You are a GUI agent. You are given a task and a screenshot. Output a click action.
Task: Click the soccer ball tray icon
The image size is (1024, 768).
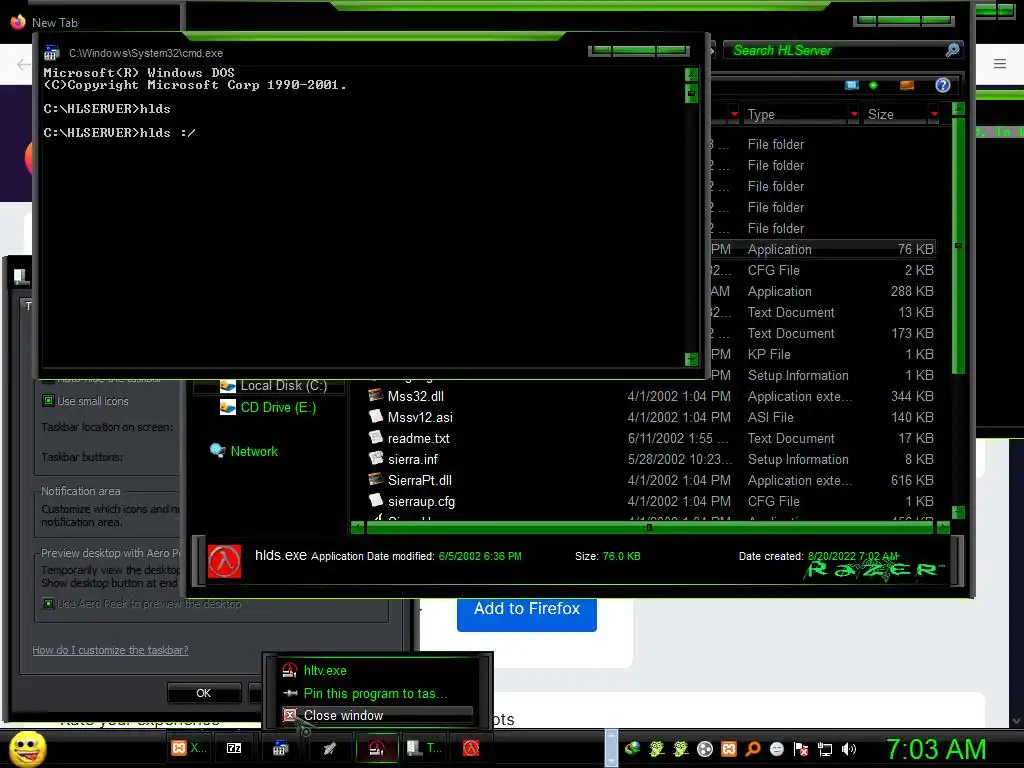pos(705,749)
